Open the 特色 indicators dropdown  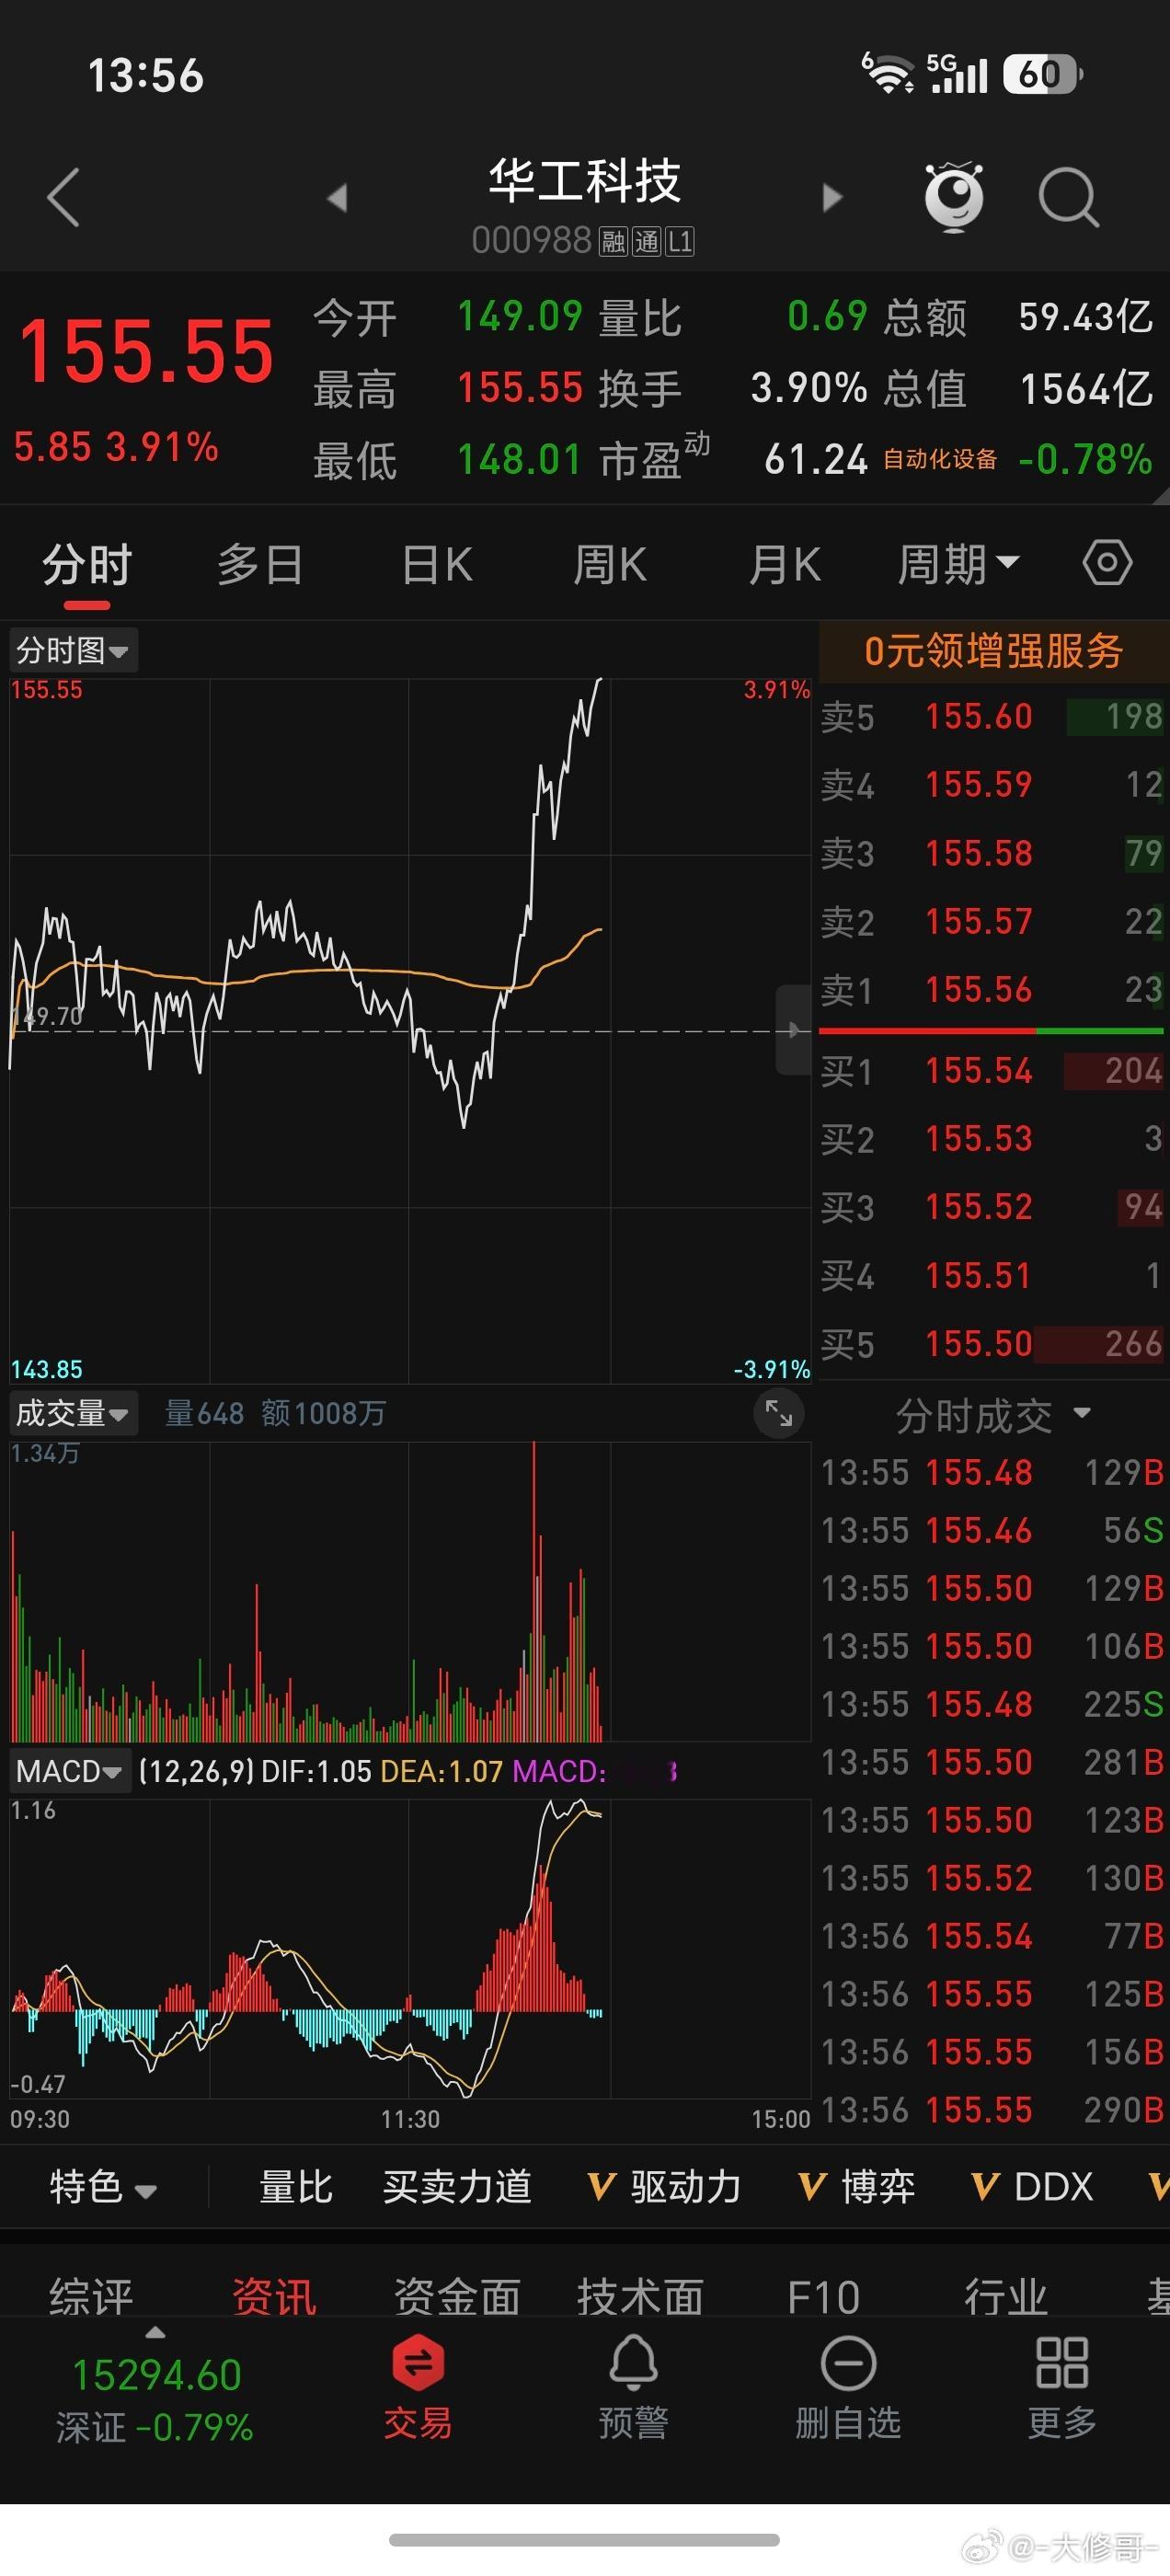104,2186
